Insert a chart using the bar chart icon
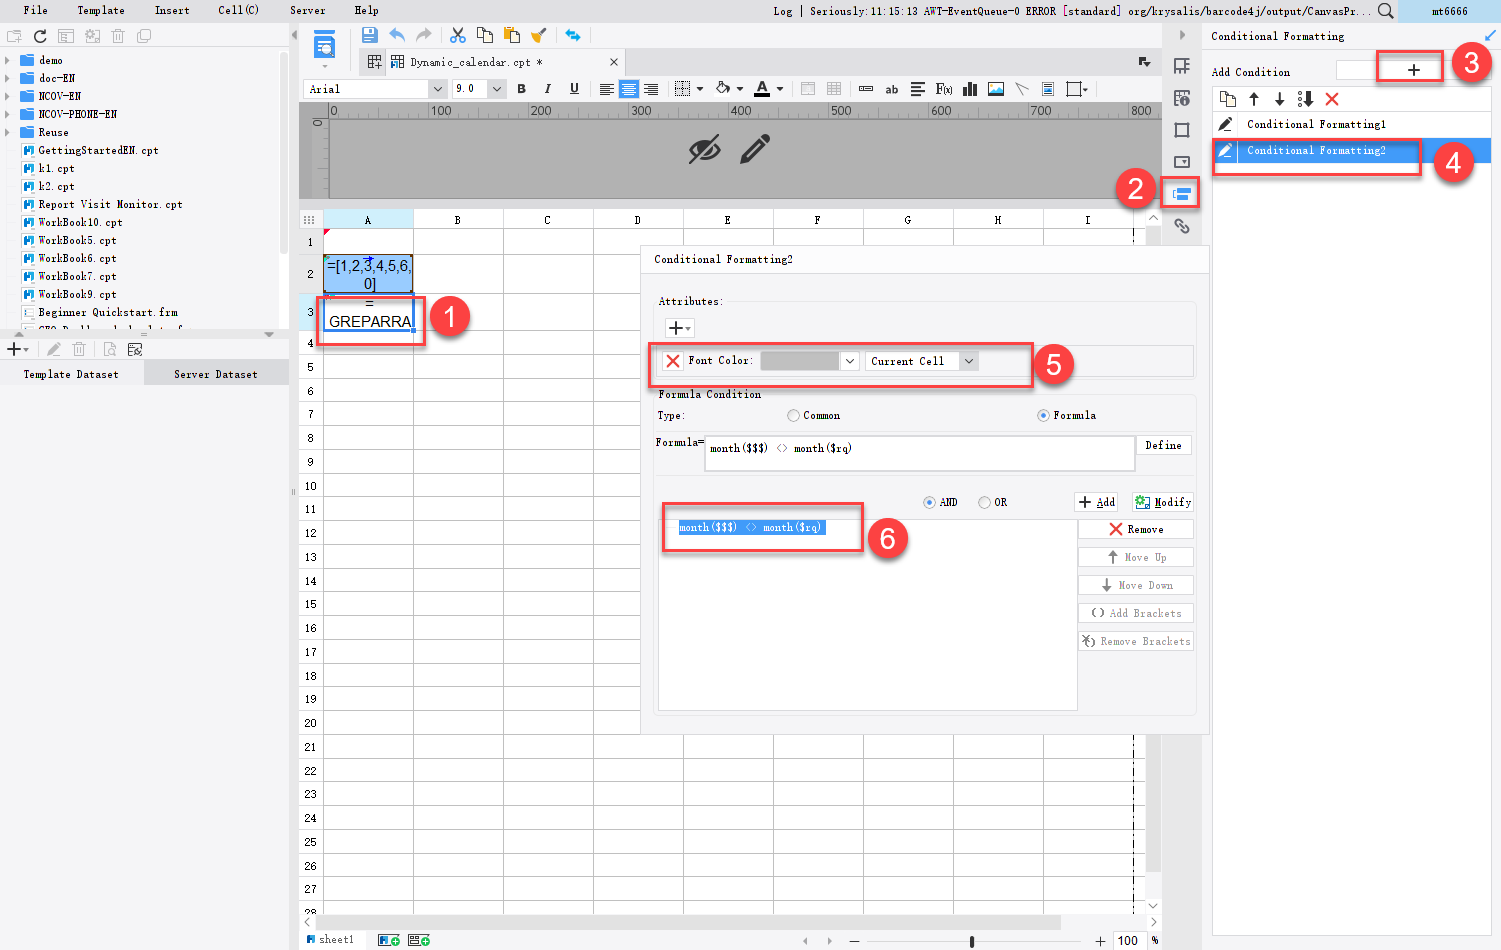1501x950 pixels. point(969,89)
